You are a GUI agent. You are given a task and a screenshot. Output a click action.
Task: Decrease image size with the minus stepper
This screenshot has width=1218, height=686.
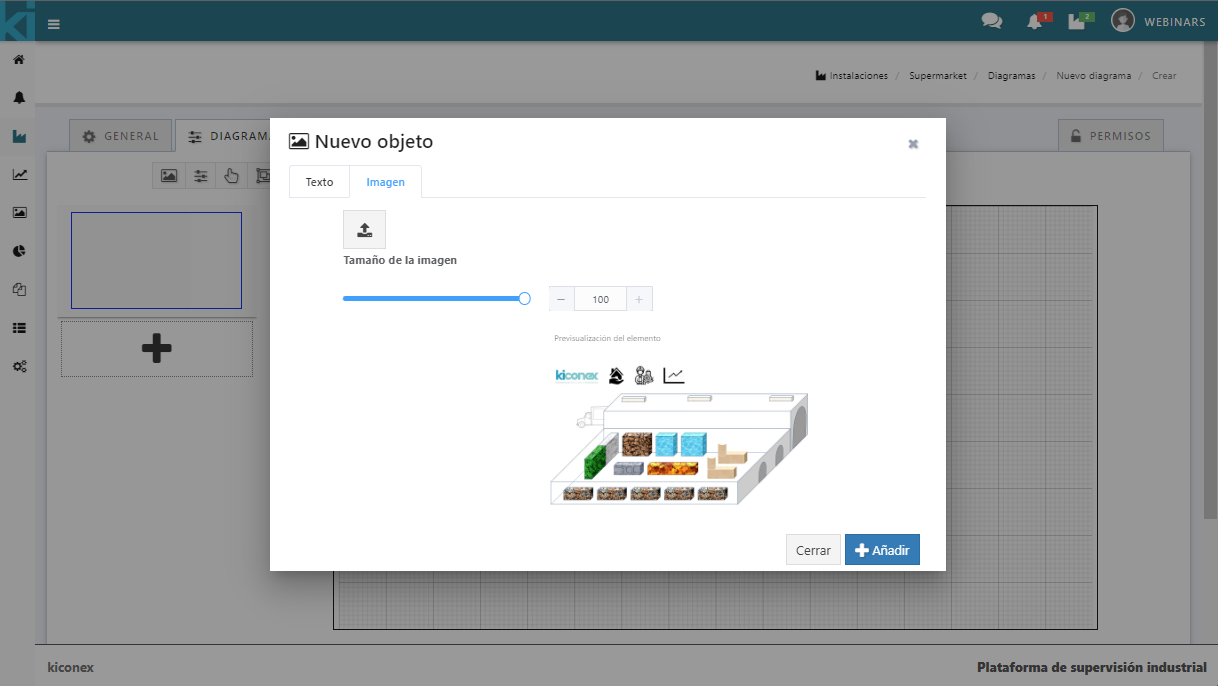(x=561, y=299)
